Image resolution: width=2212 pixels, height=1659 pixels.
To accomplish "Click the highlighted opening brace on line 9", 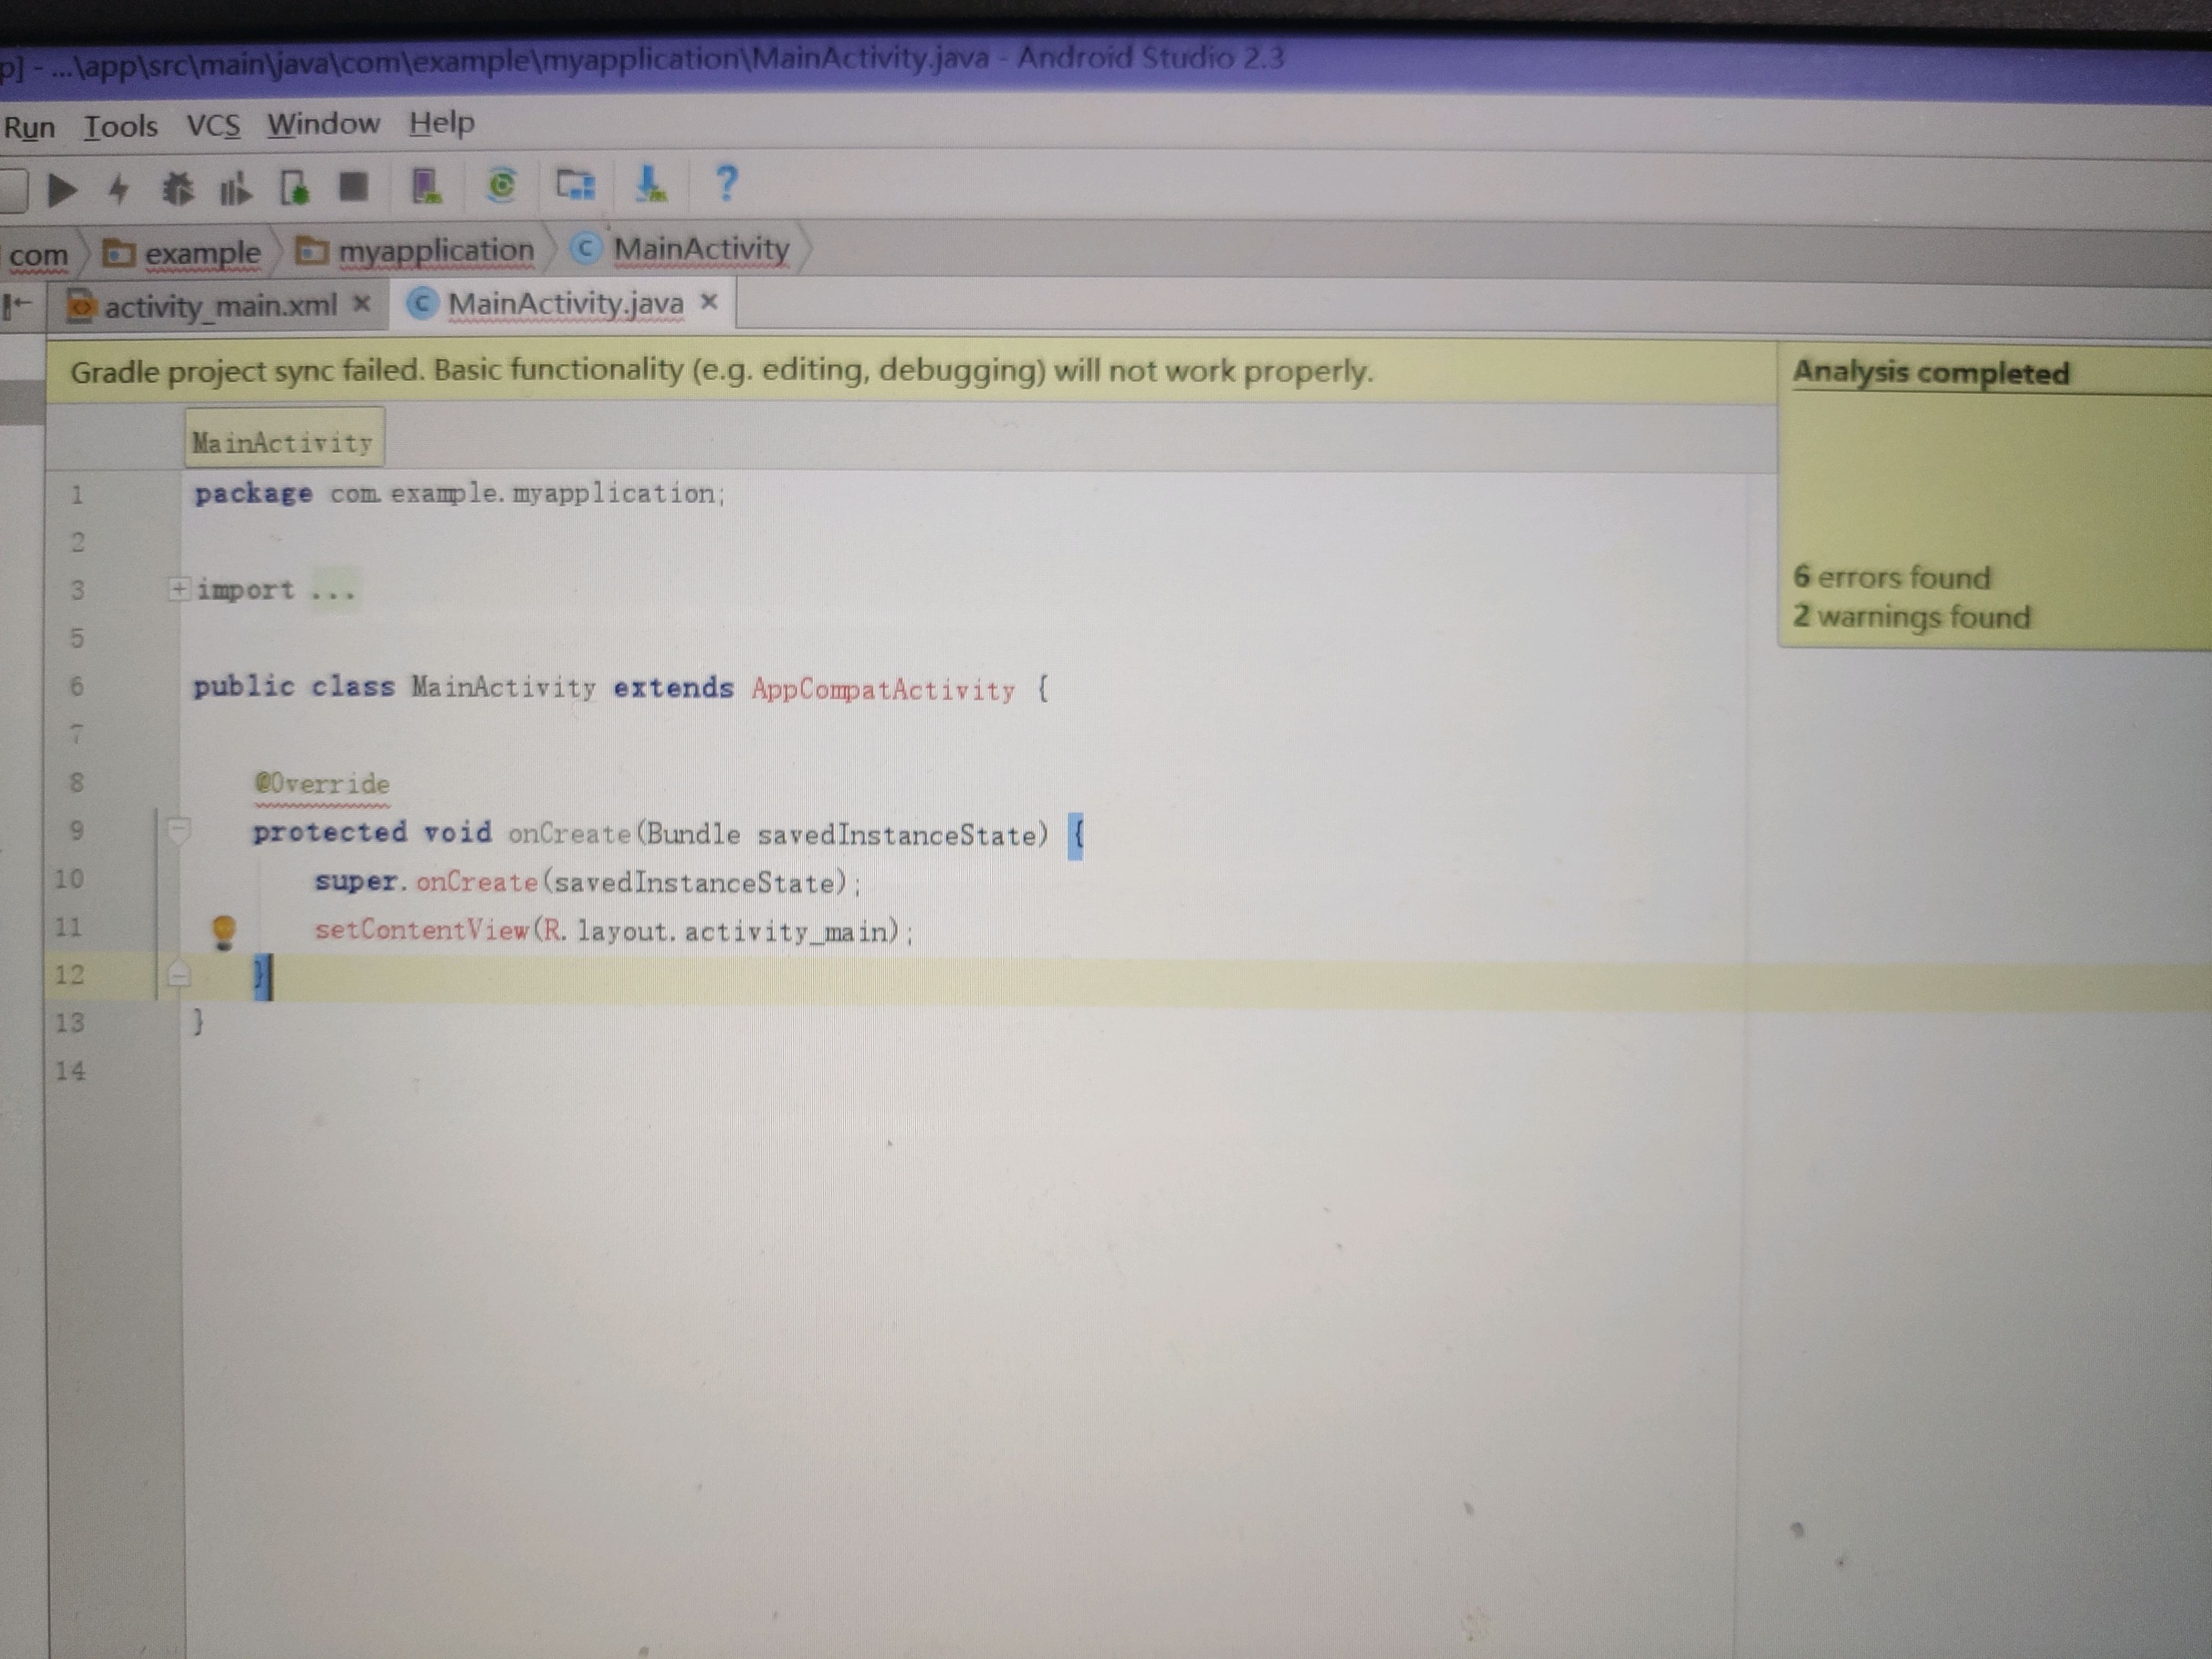I will click(x=1077, y=835).
